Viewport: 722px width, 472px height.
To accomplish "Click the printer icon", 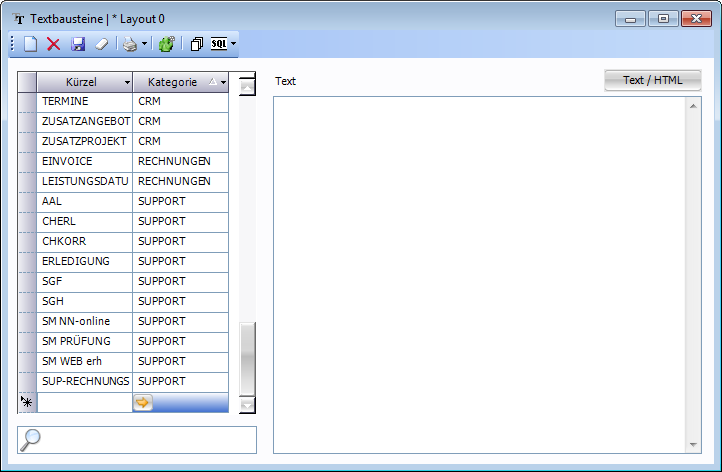I will 129,44.
